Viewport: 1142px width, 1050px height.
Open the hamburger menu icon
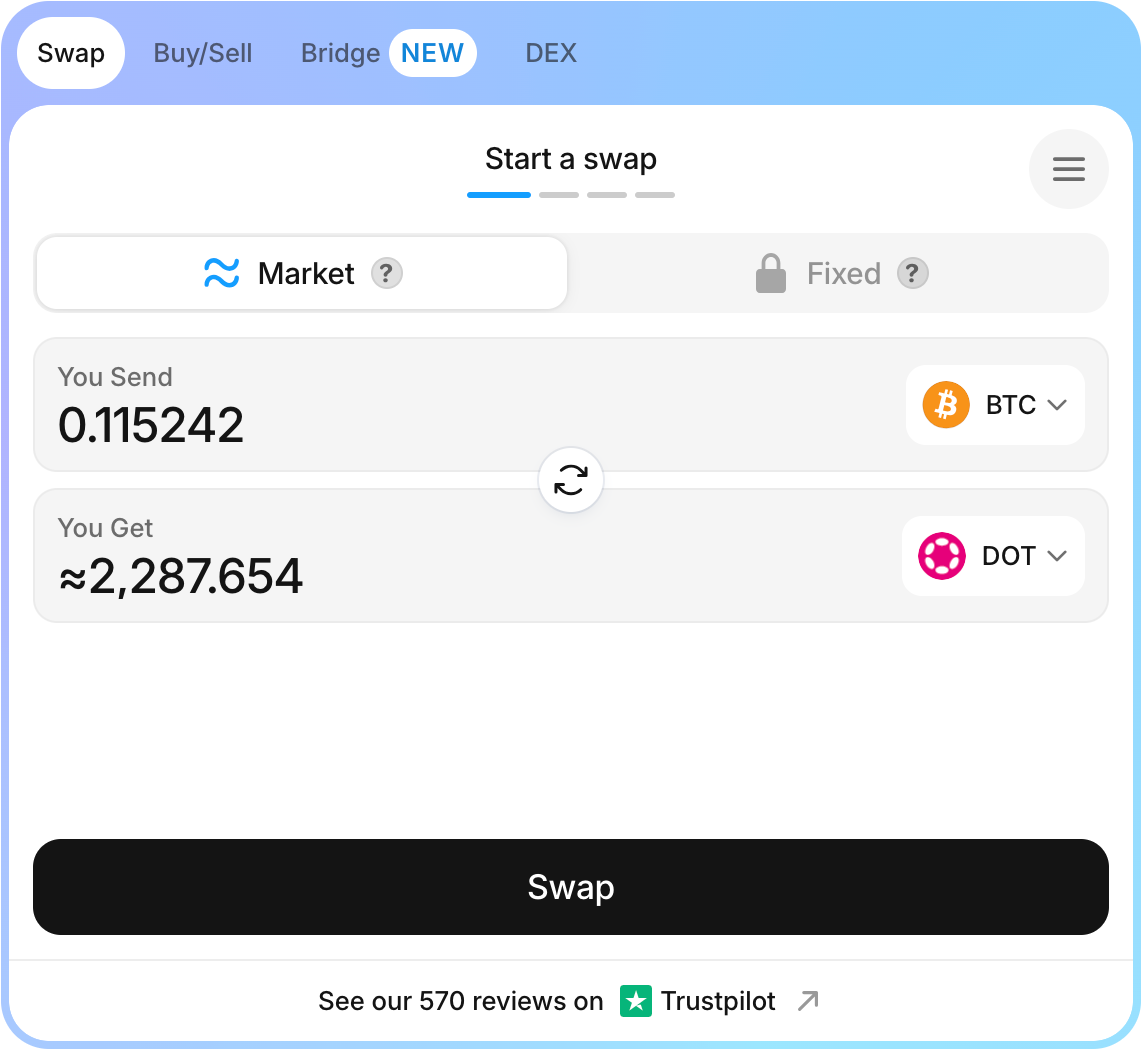[x=1068, y=169]
